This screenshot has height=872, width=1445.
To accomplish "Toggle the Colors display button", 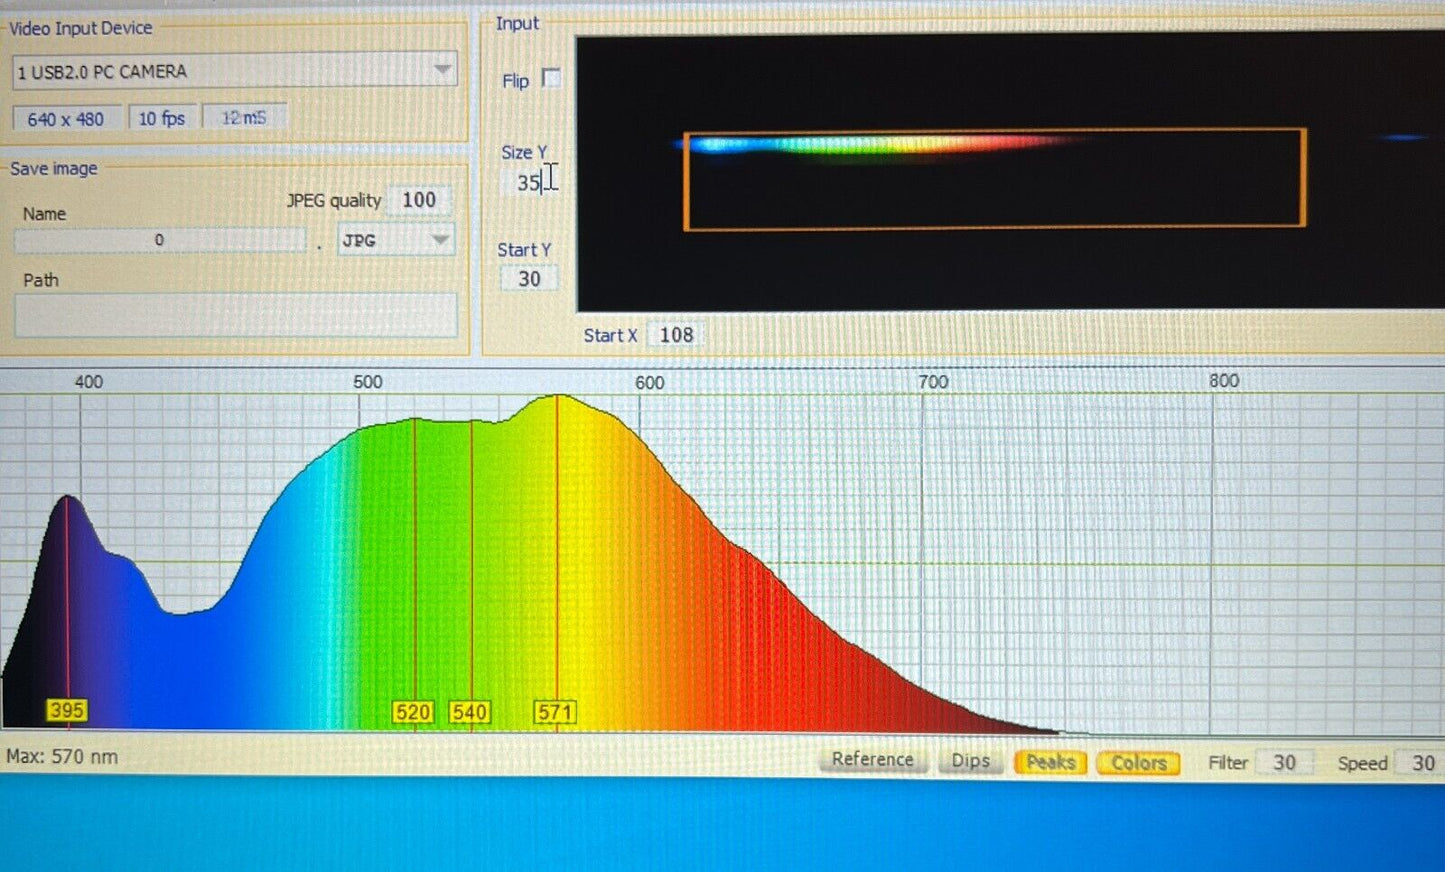I will [x=1138, y=763].
